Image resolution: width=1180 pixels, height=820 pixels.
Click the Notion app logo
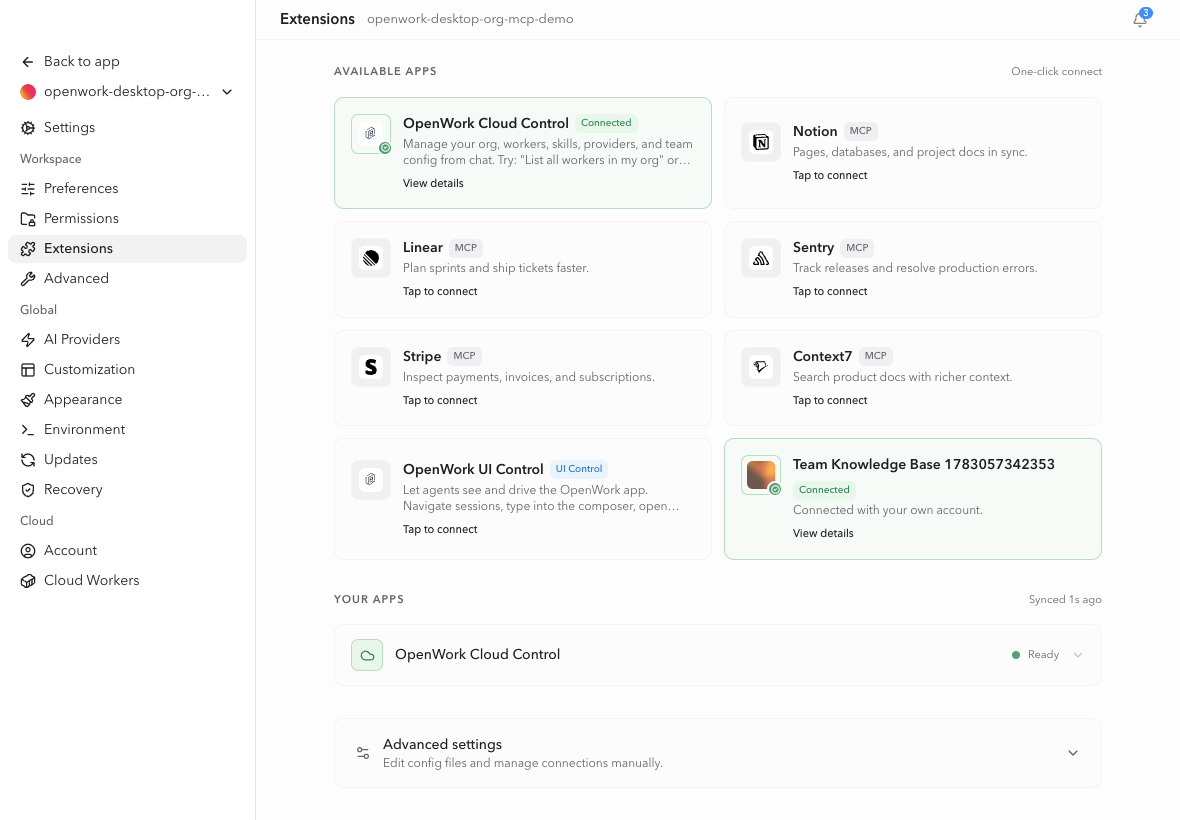click(761, 142)
